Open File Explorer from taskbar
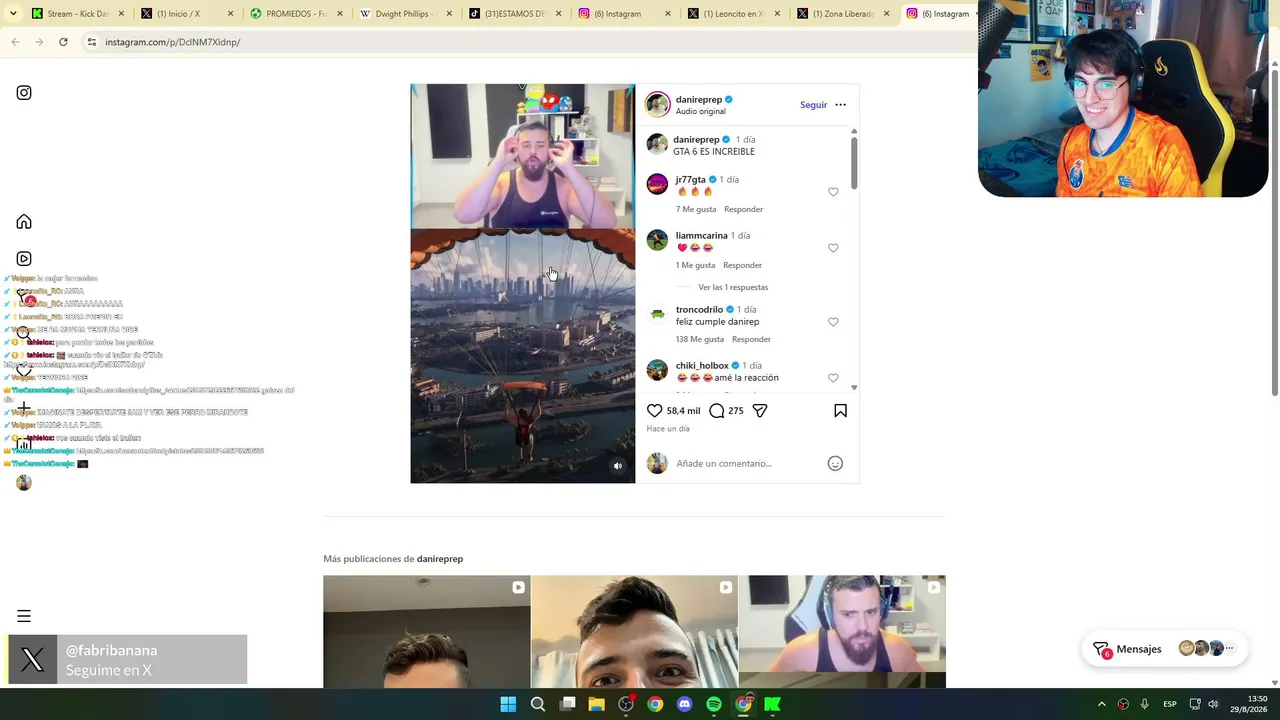1280x720 pixels. pyautogui.click(x=597, y=704)
